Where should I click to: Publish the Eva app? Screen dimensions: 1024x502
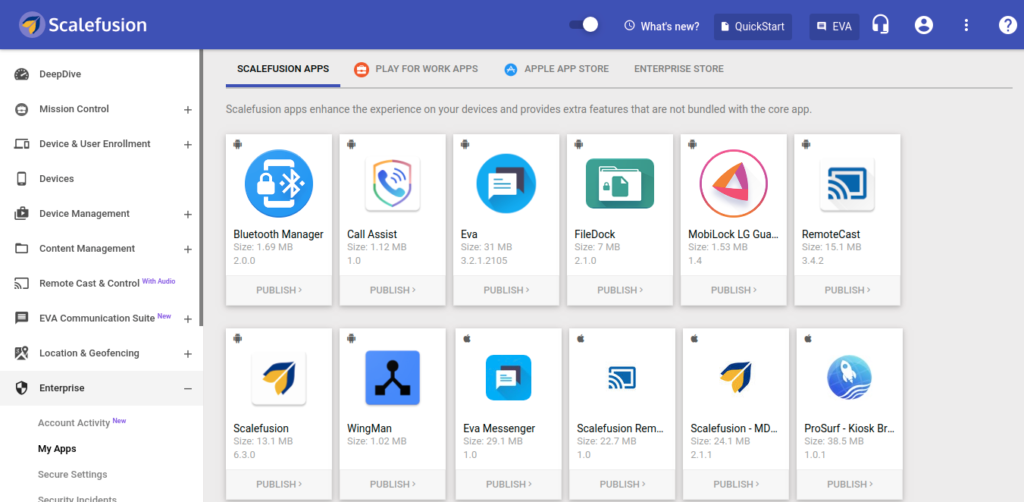(x=506, y=290)
